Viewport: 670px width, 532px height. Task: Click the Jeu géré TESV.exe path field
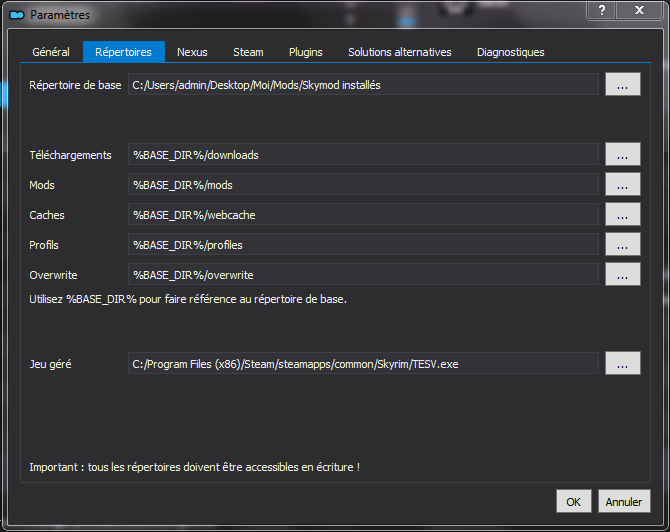tap(363, 364)
